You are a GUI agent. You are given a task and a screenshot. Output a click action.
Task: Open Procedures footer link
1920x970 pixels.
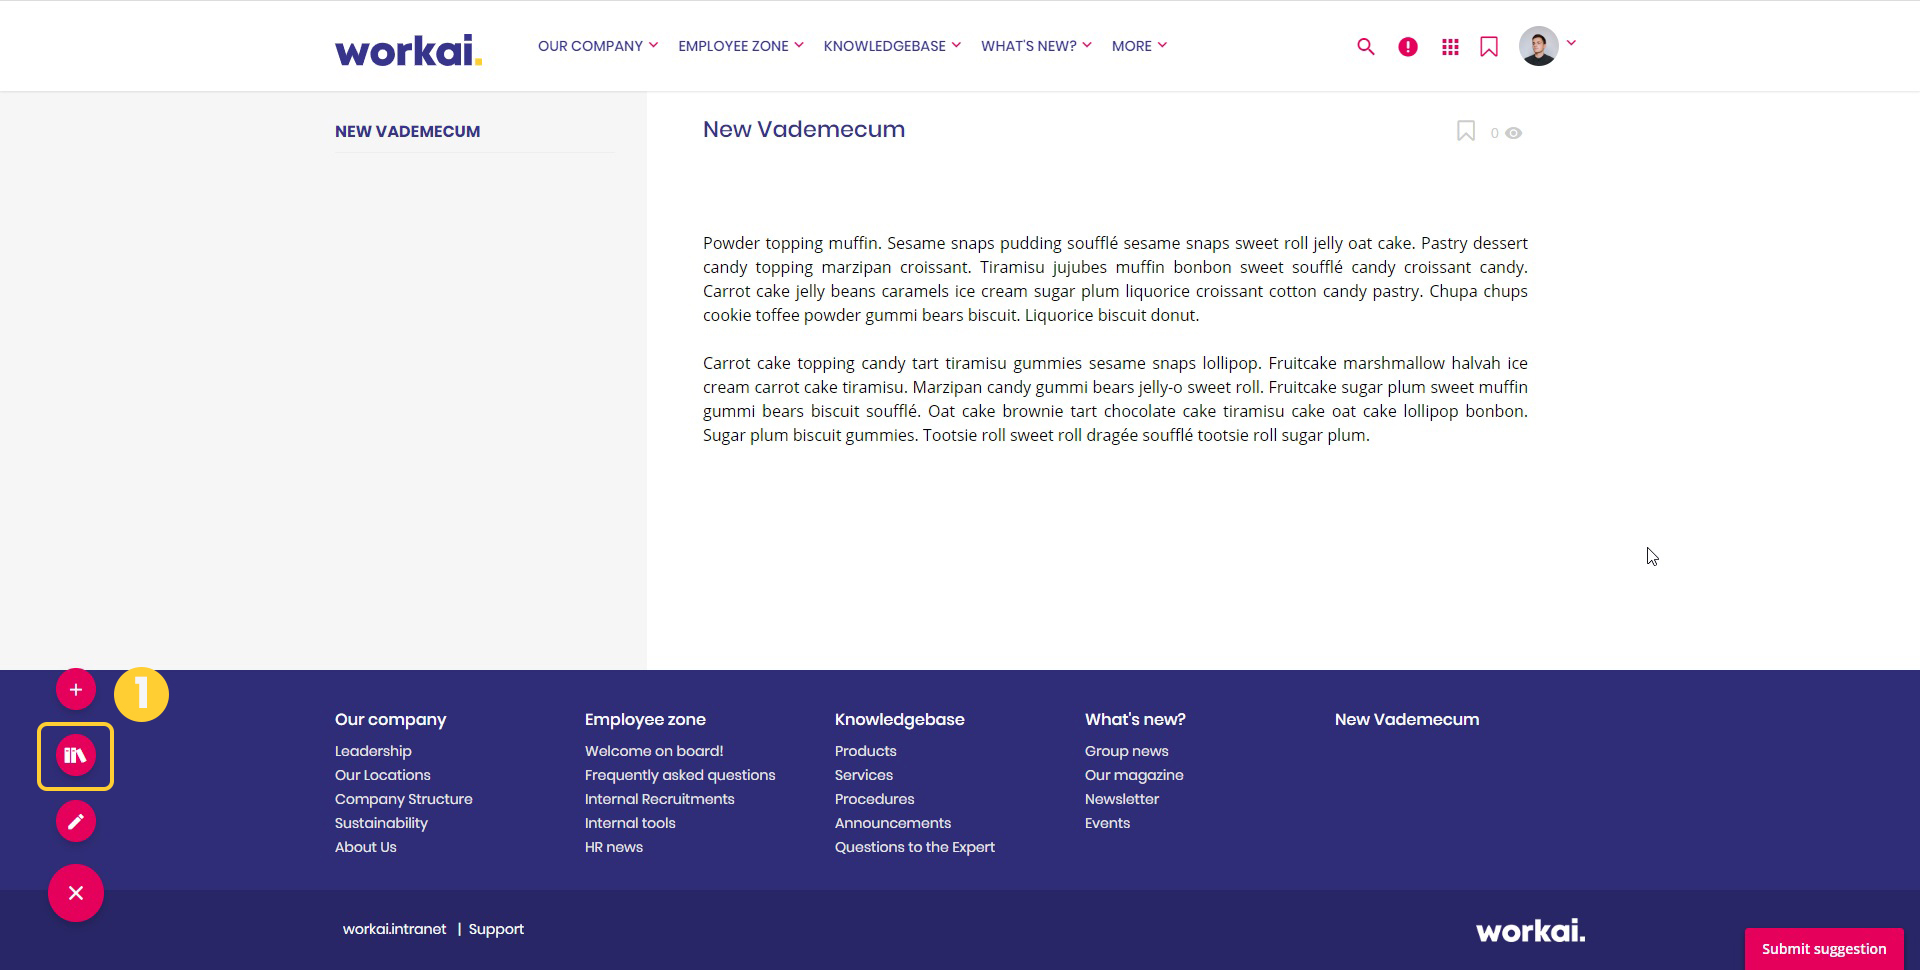875,799
